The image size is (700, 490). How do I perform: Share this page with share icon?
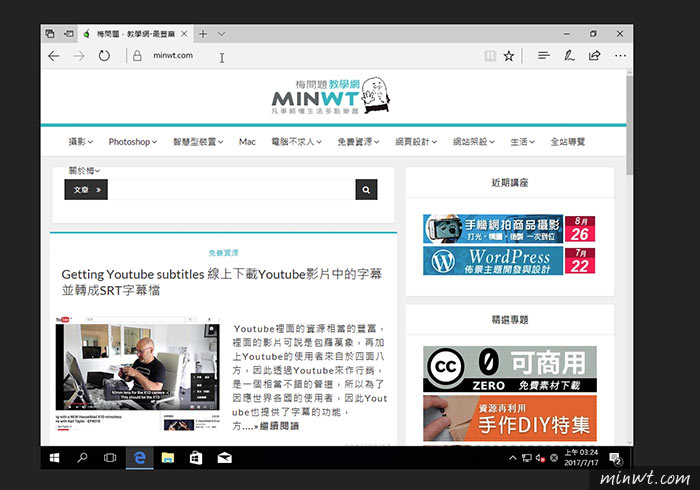594,55
